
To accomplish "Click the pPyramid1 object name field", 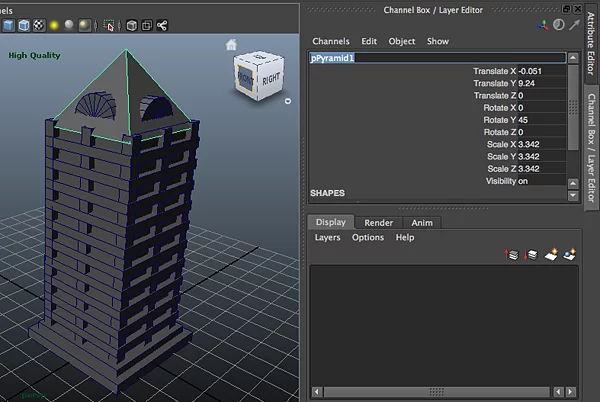I will [x=437, y=58].
